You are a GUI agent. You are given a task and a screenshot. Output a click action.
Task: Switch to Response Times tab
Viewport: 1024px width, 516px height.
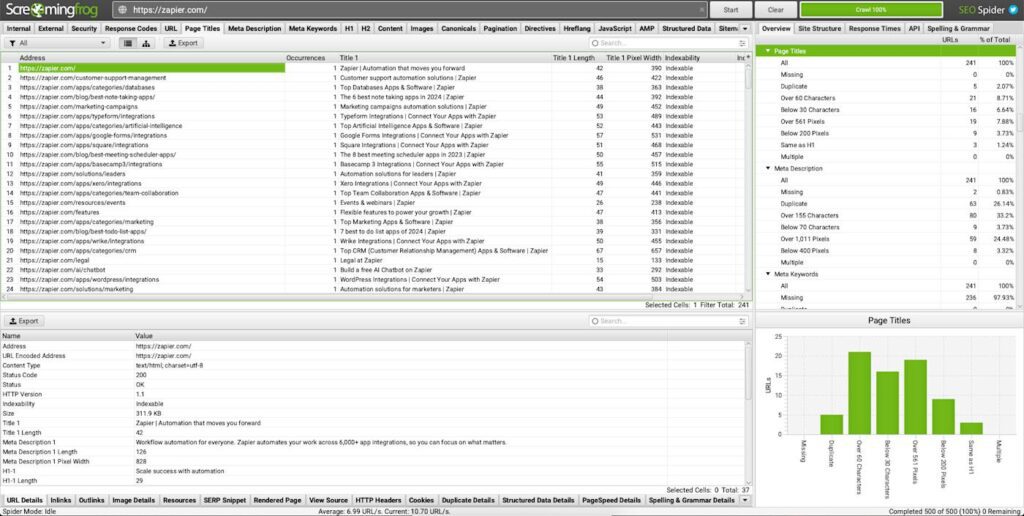click(x=874, y=29)
